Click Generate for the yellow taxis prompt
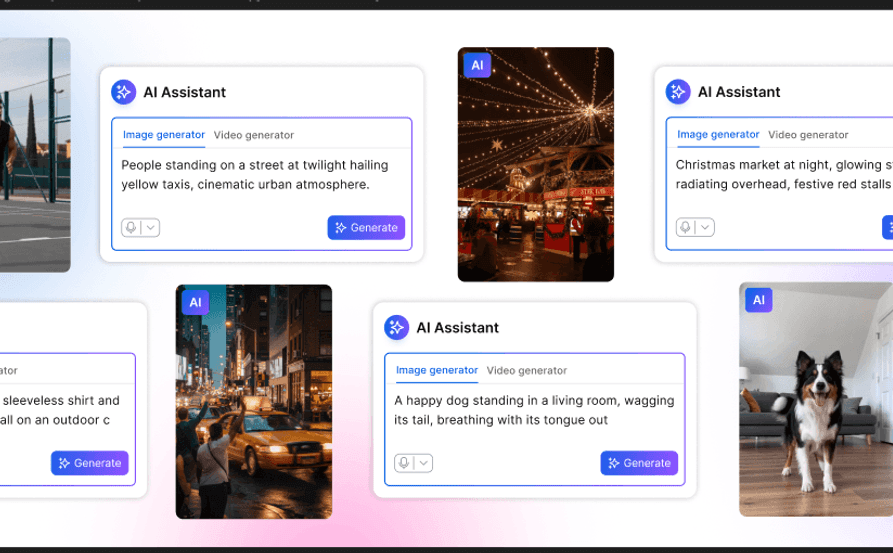 tap(366, 227)
